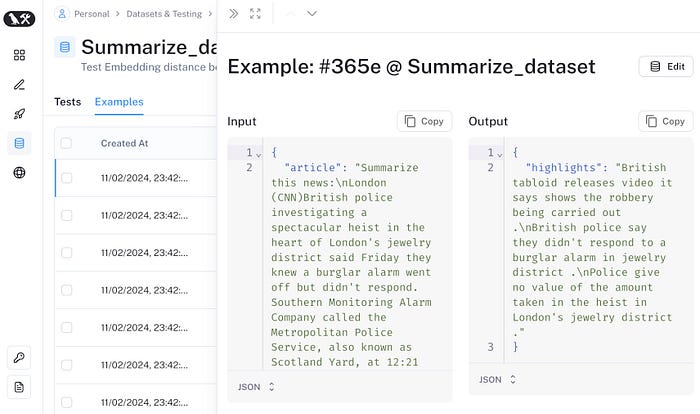The width and height of the screenshot is (700, 414).
Task: Switch to the Tests tab
Action: coord(68,102)
